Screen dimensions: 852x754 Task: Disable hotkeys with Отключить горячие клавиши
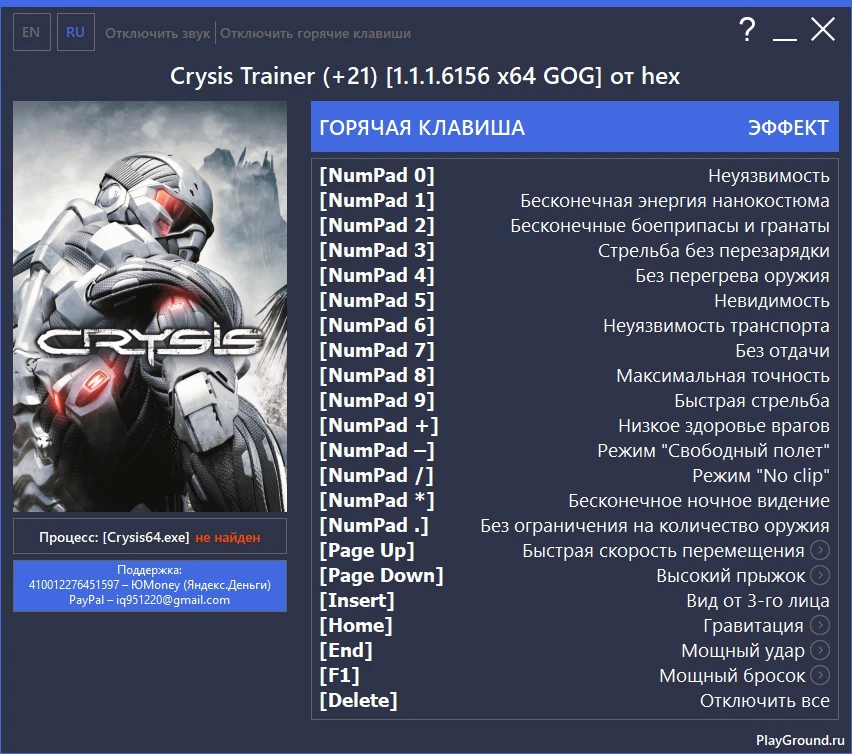point(319,32)
